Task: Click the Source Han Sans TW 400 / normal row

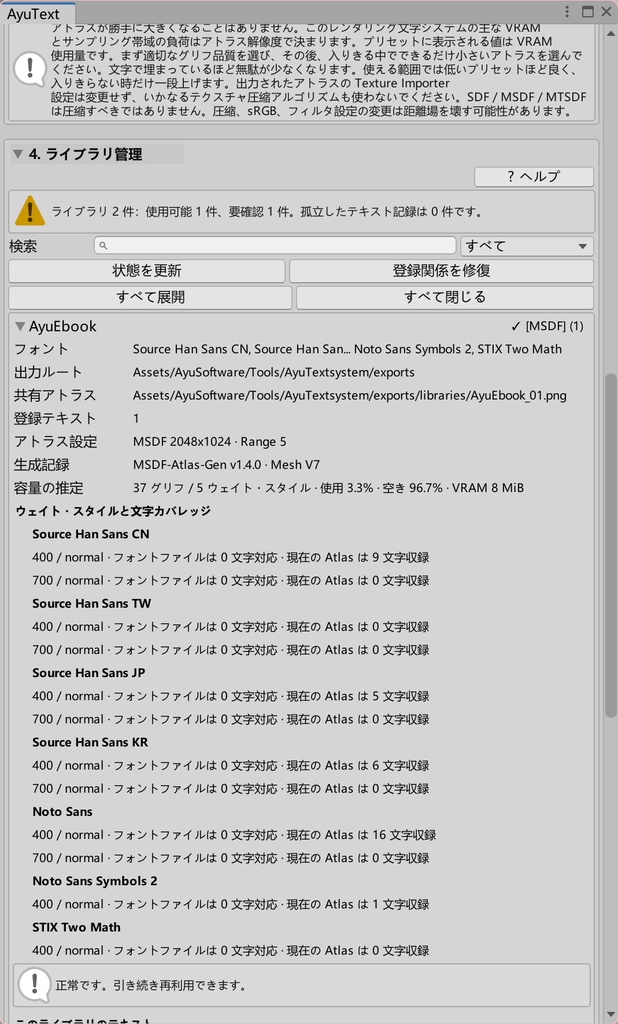Action: tap(231, 627)
